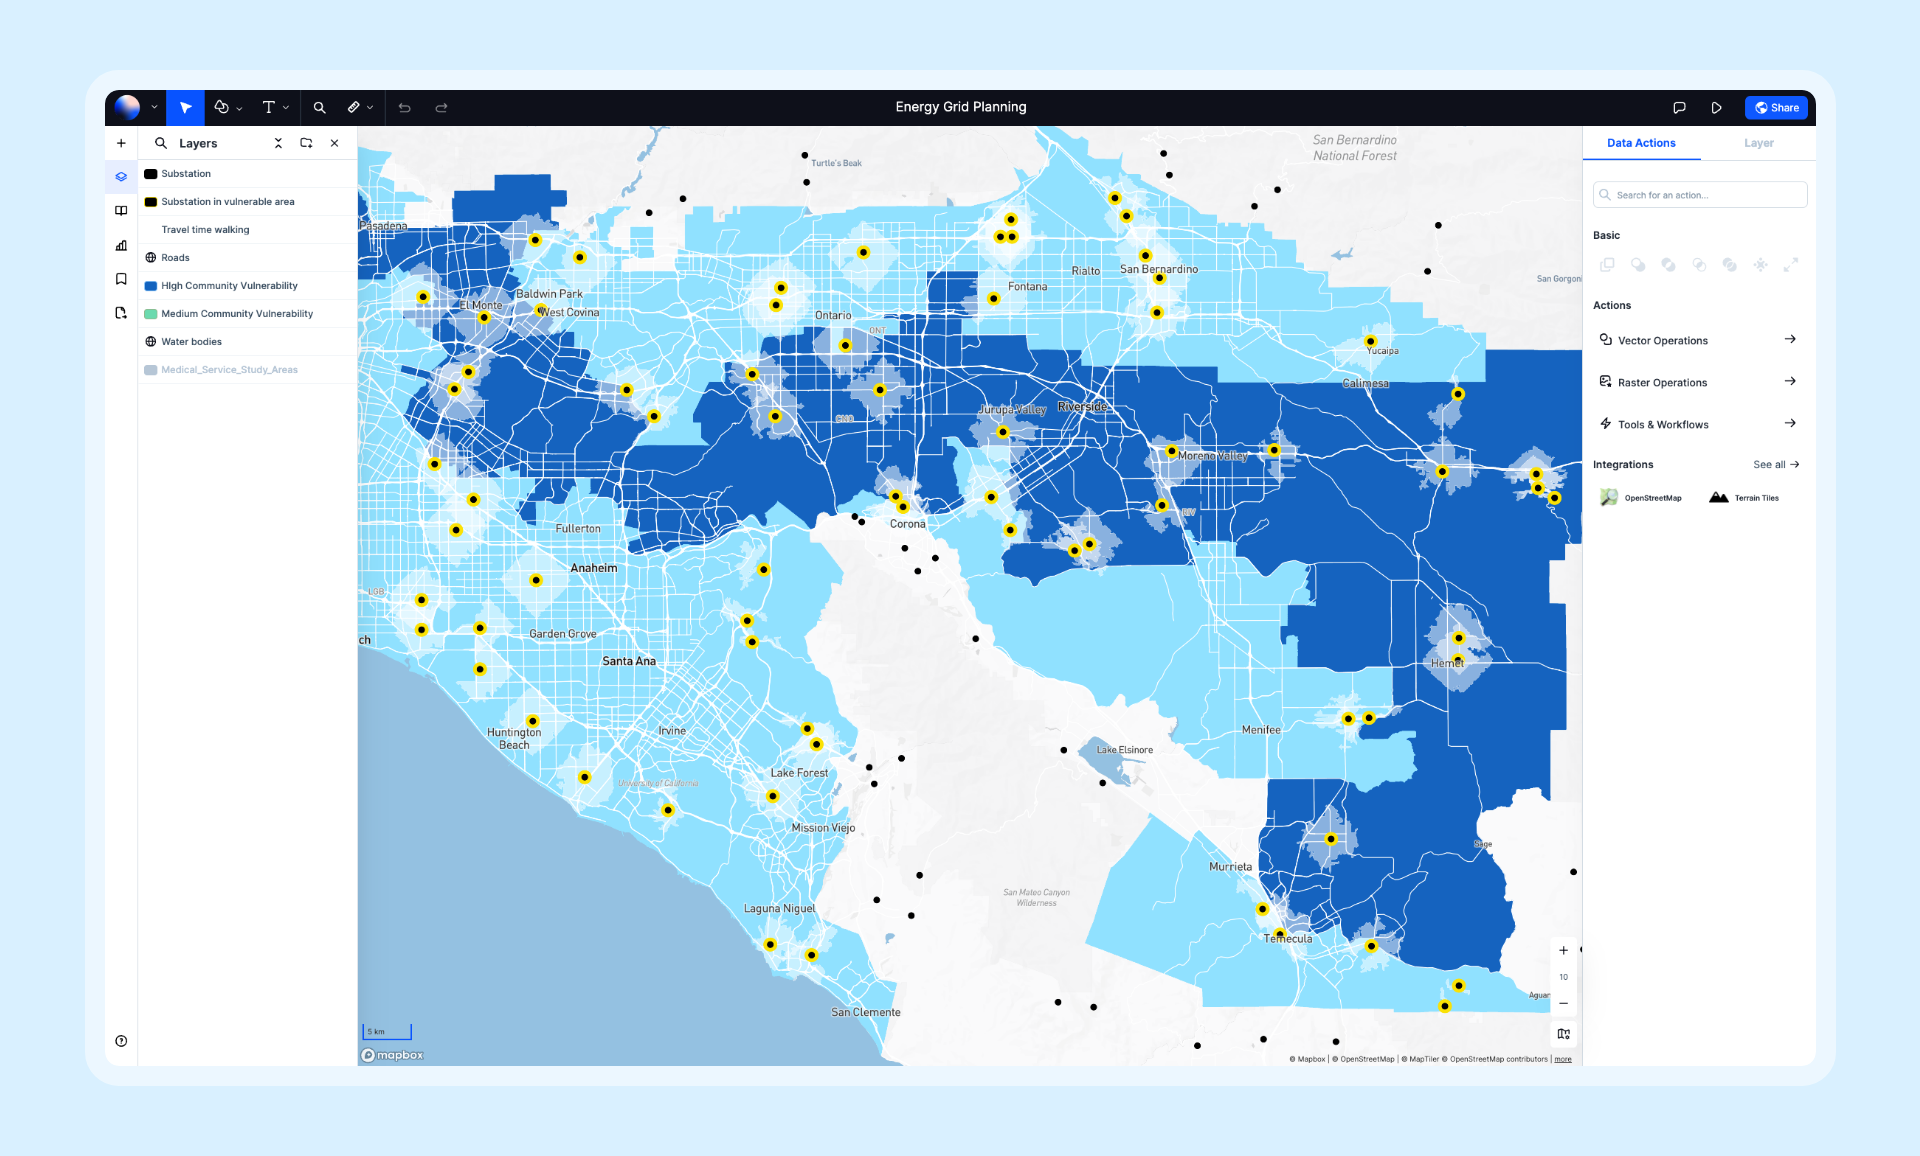Open the help icon at bottom left

tap(121, 1041)
